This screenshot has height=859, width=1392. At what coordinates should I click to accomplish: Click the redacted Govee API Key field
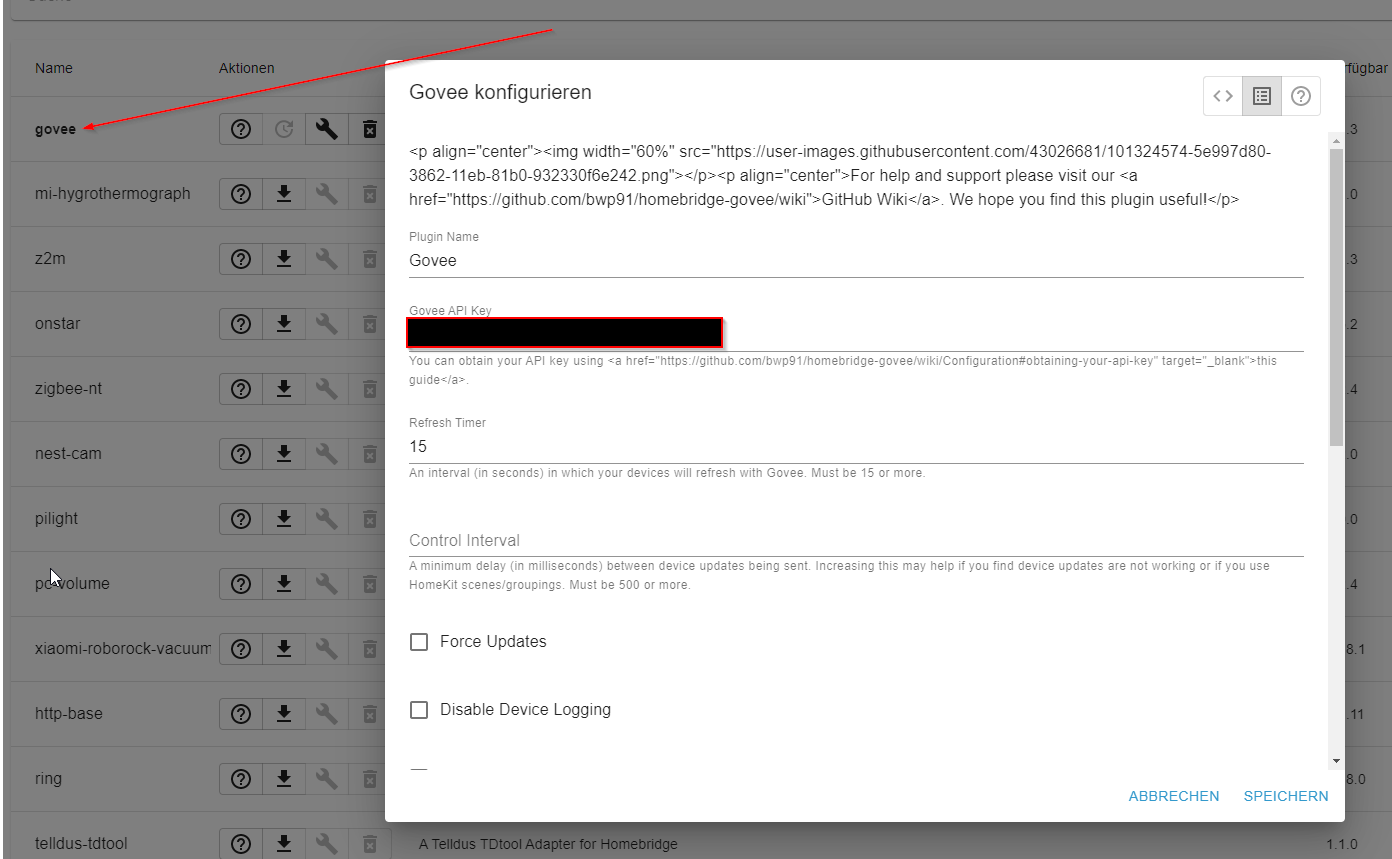pos(565,333)
